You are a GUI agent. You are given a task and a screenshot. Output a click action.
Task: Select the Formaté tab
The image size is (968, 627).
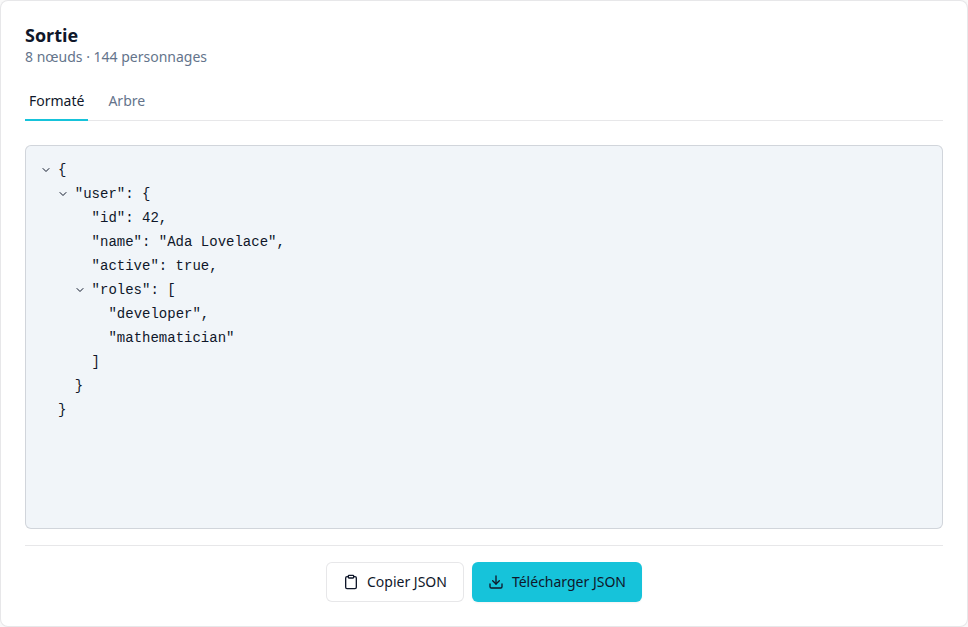point(56,101)
